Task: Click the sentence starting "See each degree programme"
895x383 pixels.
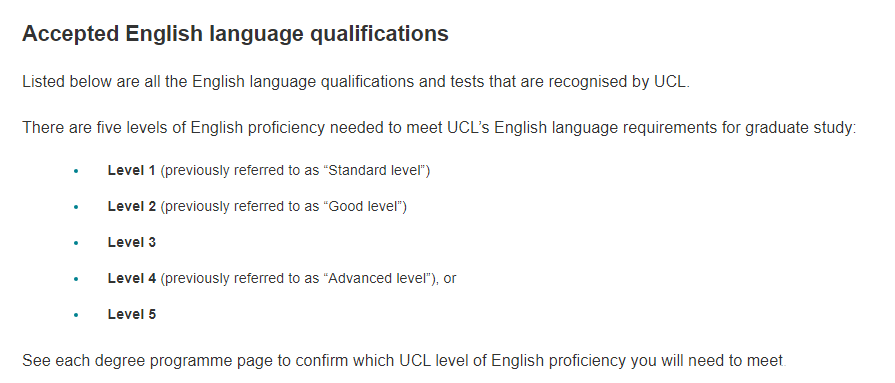Action: click(404, 361)
